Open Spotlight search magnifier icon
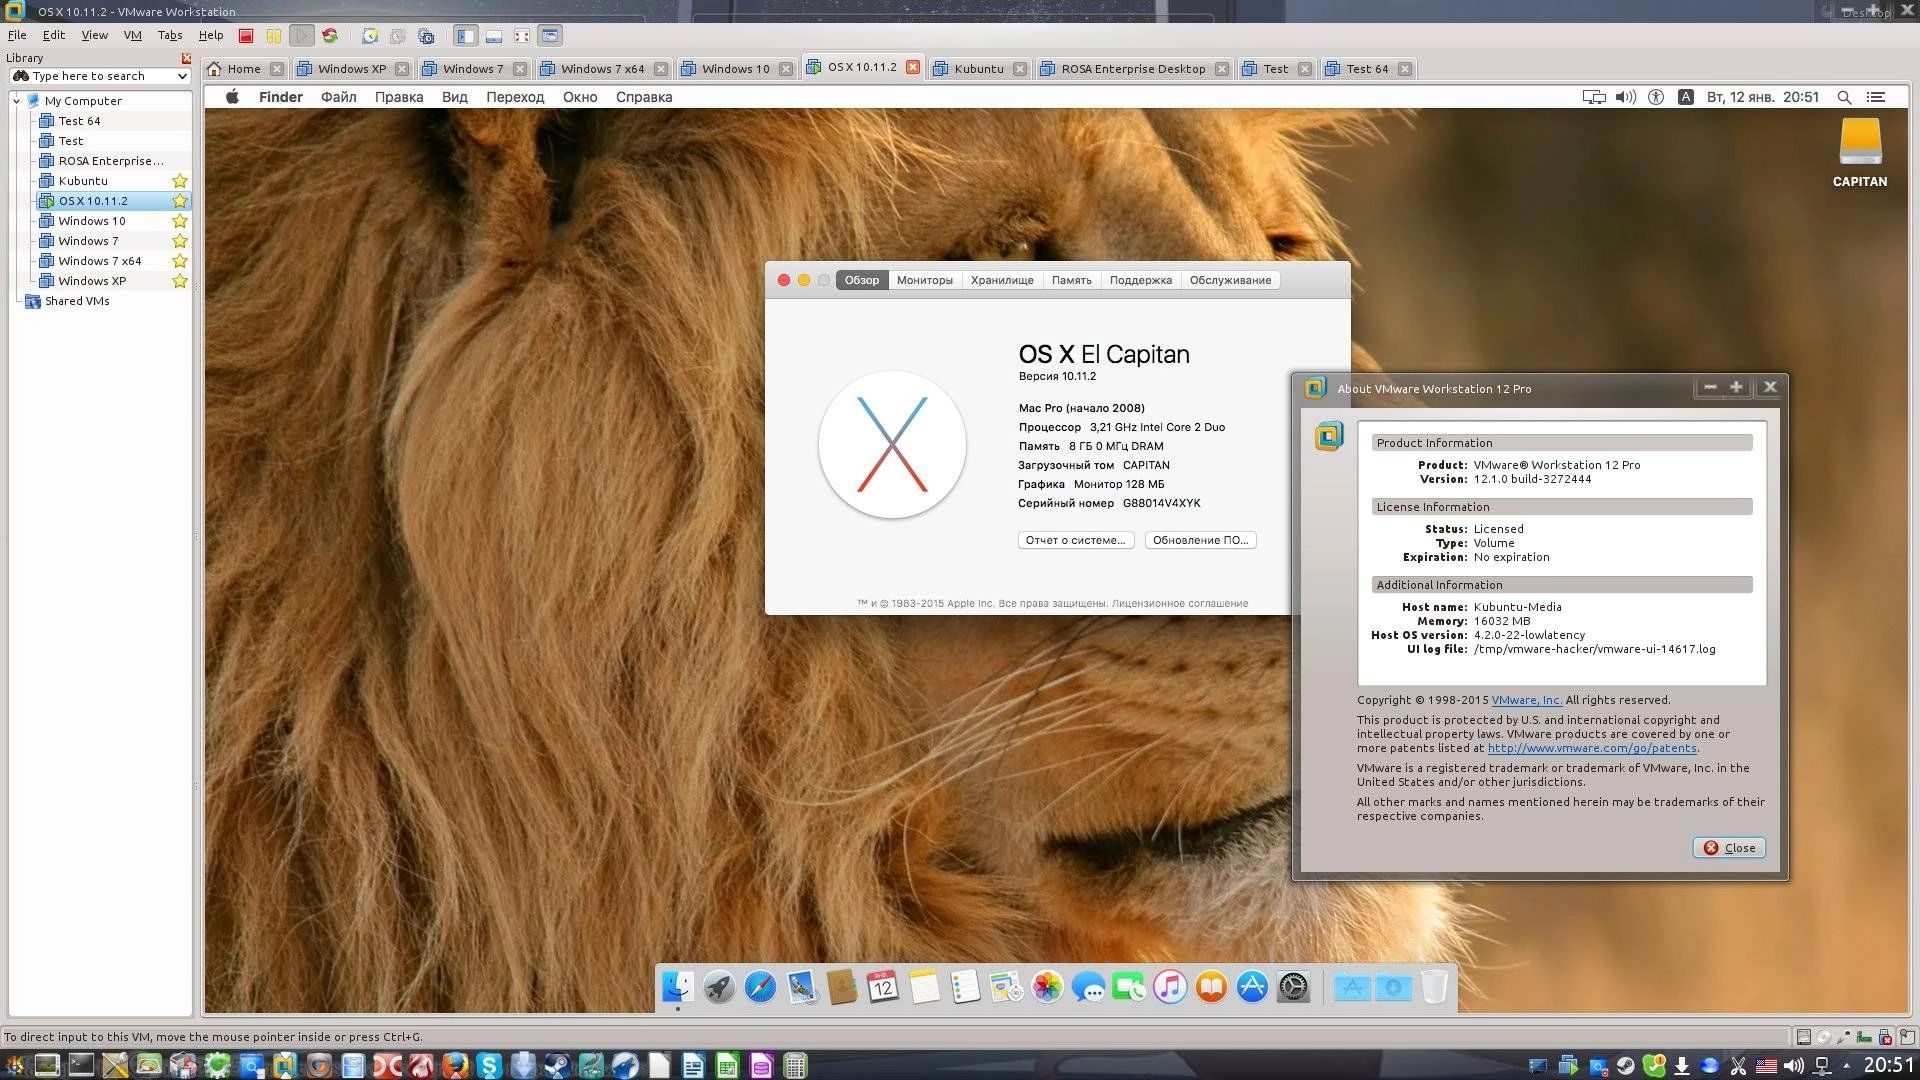Screen dimensions: 1920x1080 tap(1844, 97)
